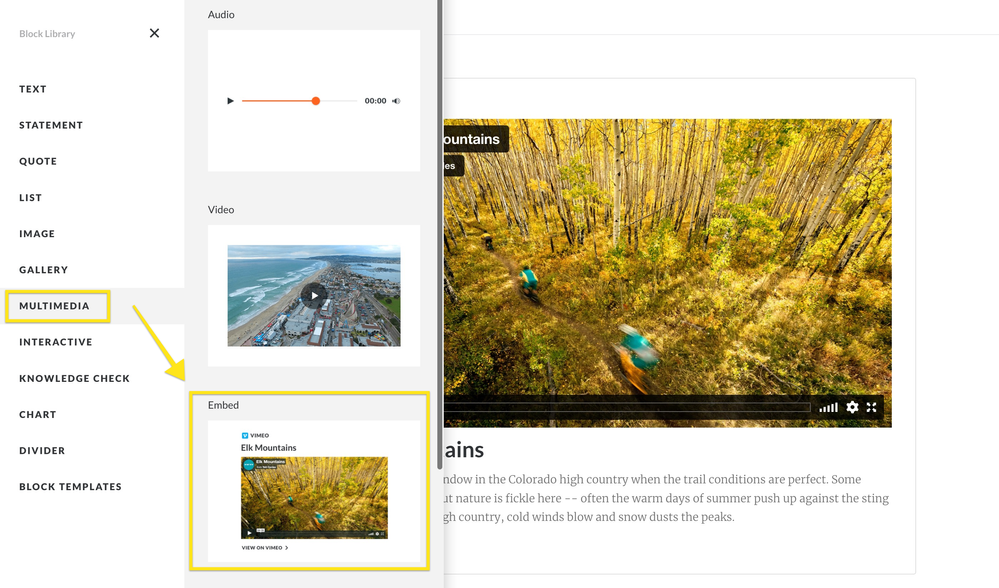
Task: Open Vimeo video settings gear
Action: click(x=852, y=407)
